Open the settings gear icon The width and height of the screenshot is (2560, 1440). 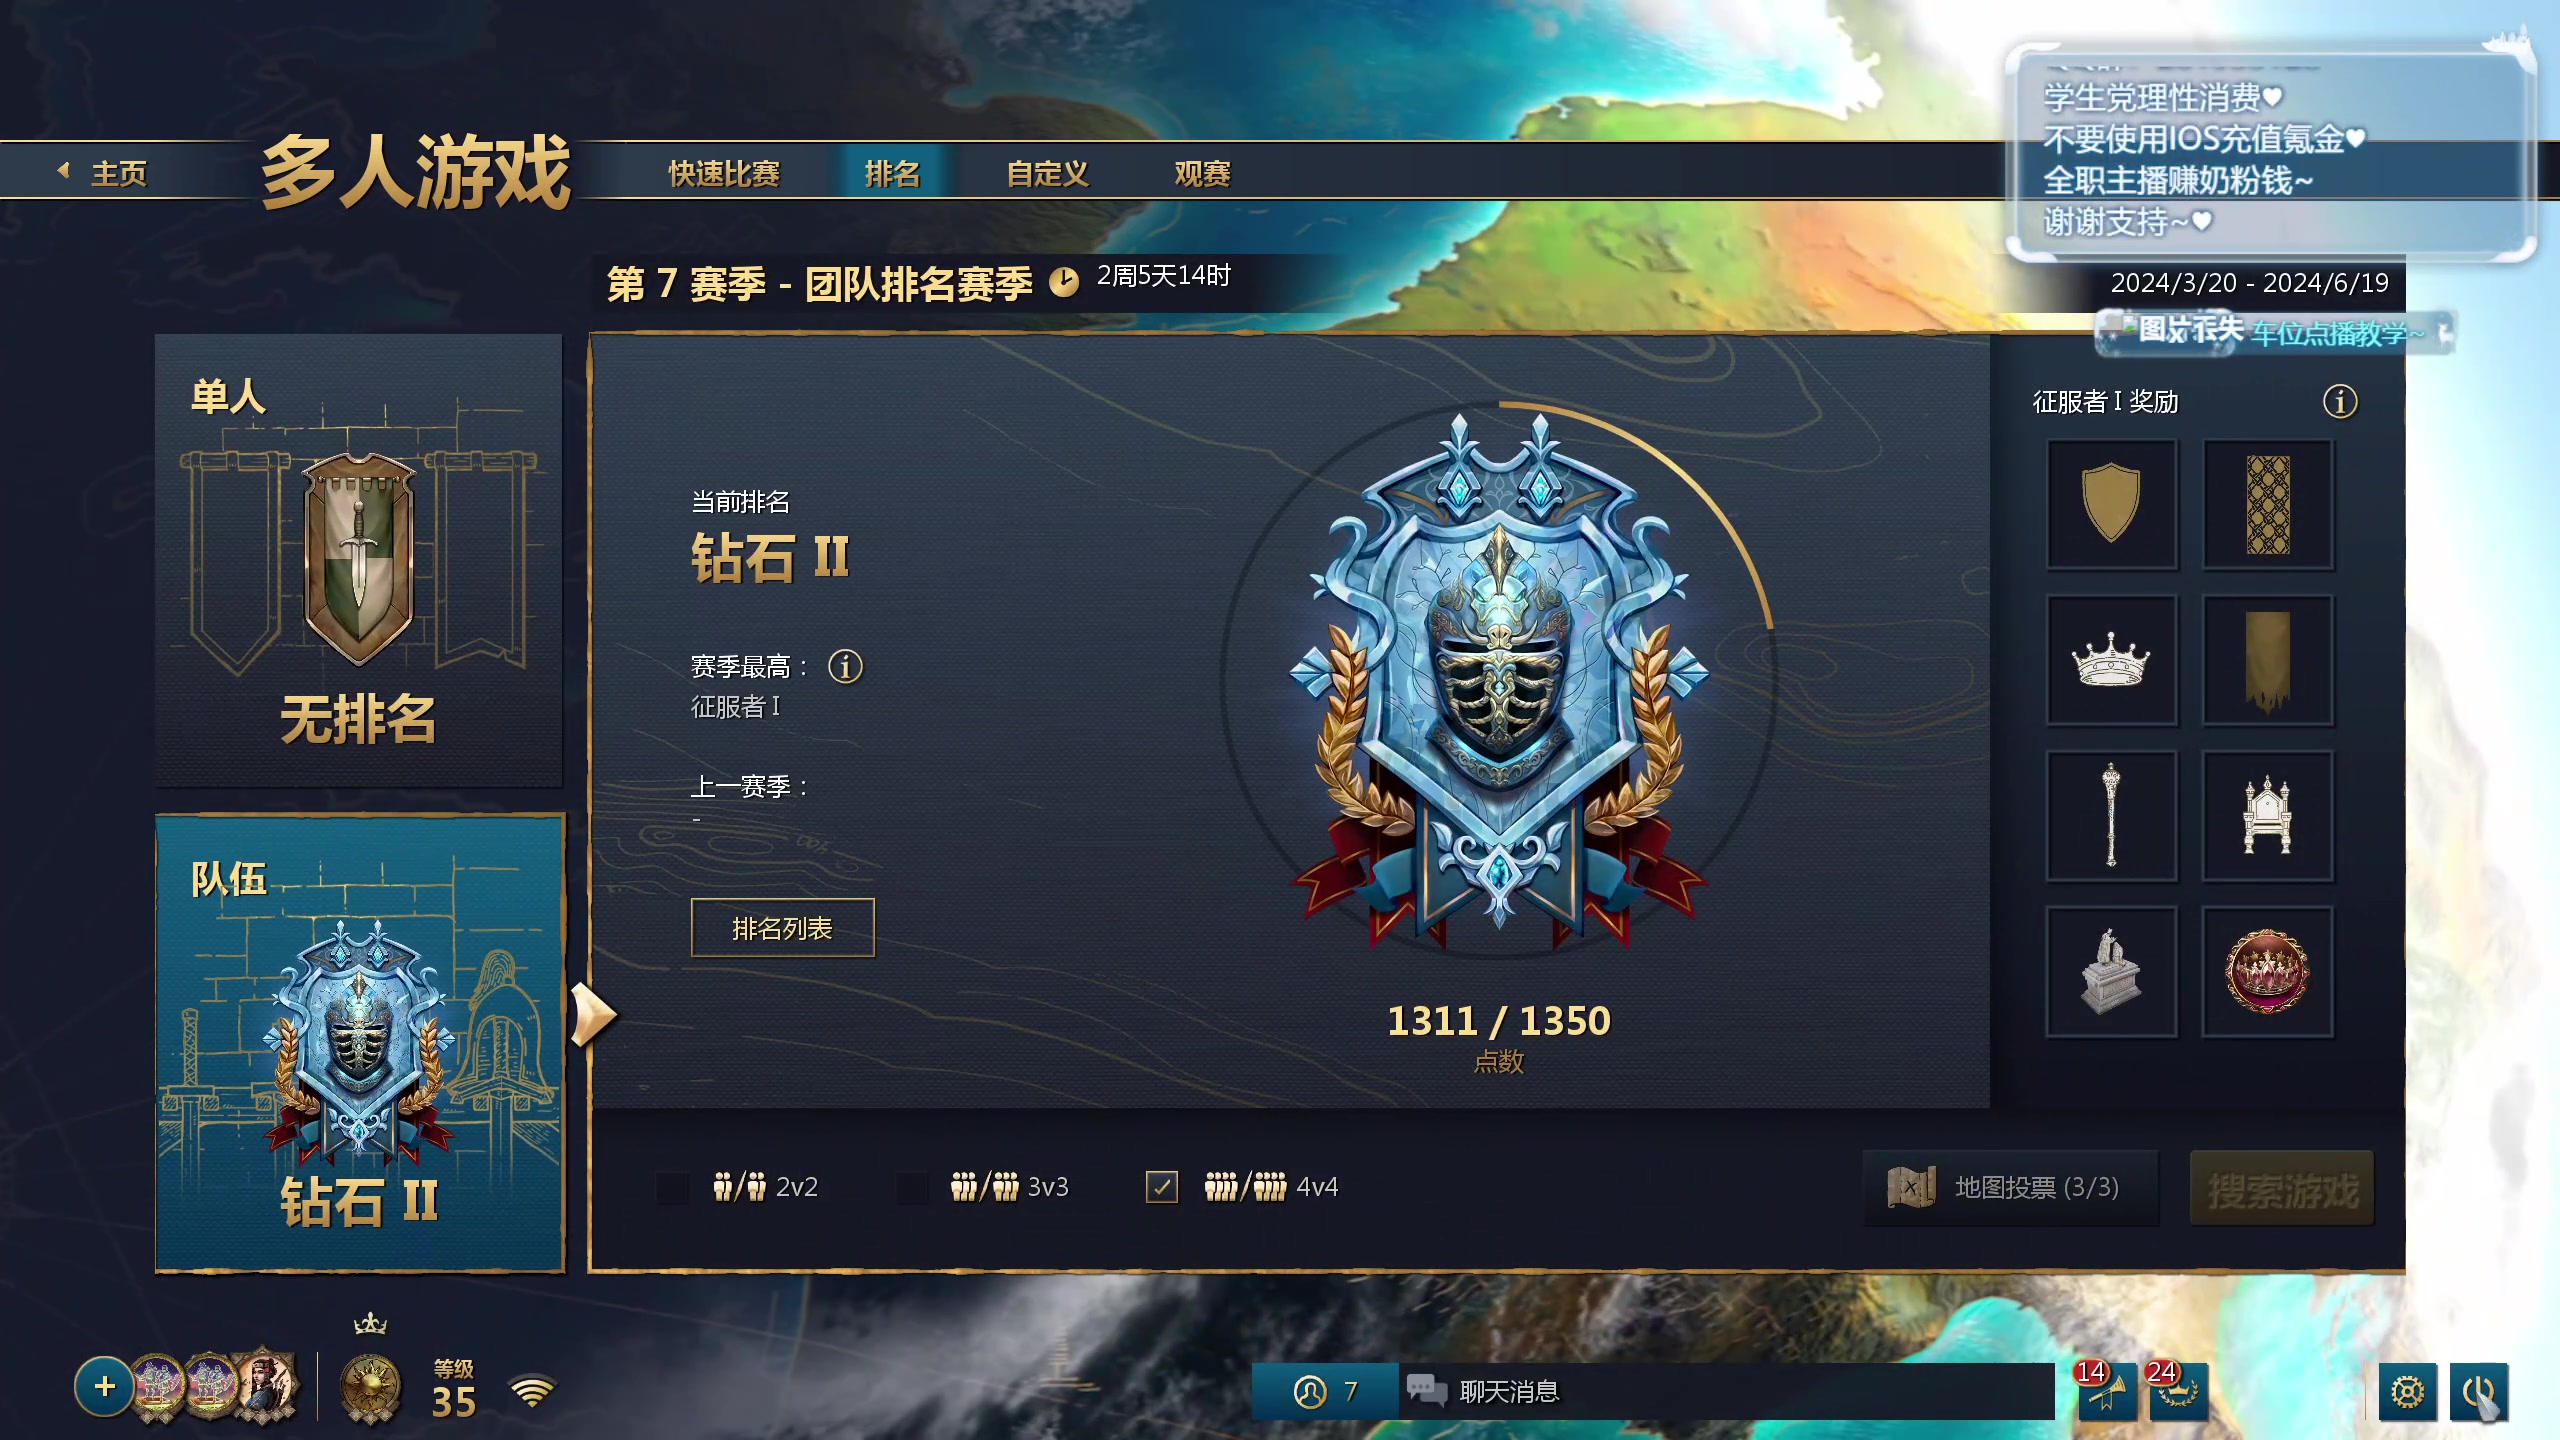2407,1391
